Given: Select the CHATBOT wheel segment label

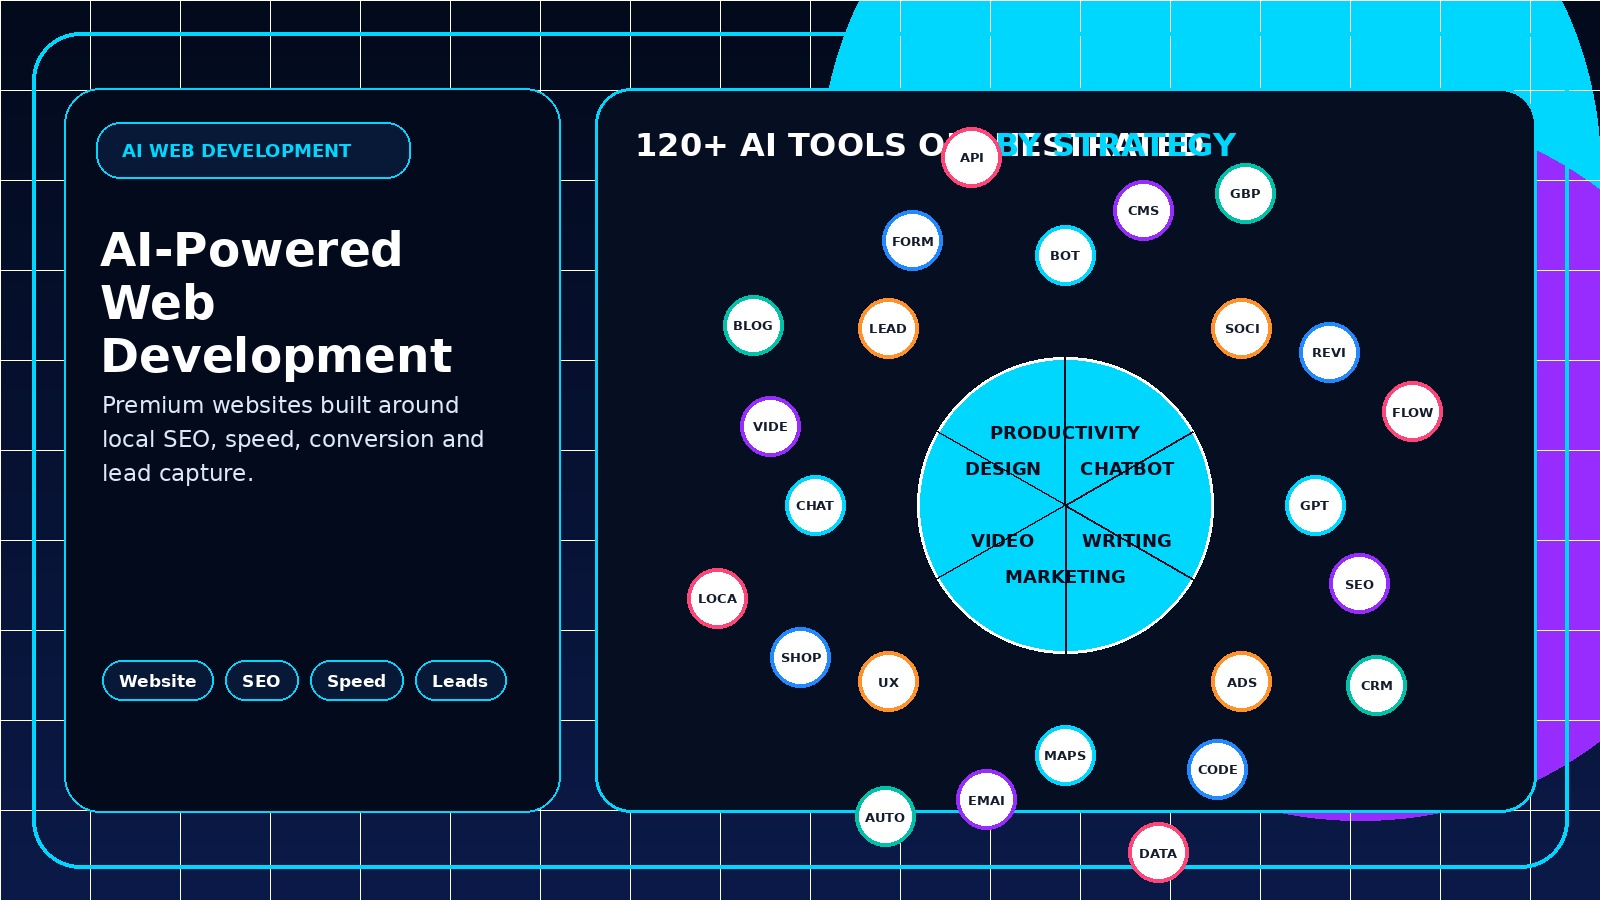Looking at the screenshot, I should coord(1127,469).
